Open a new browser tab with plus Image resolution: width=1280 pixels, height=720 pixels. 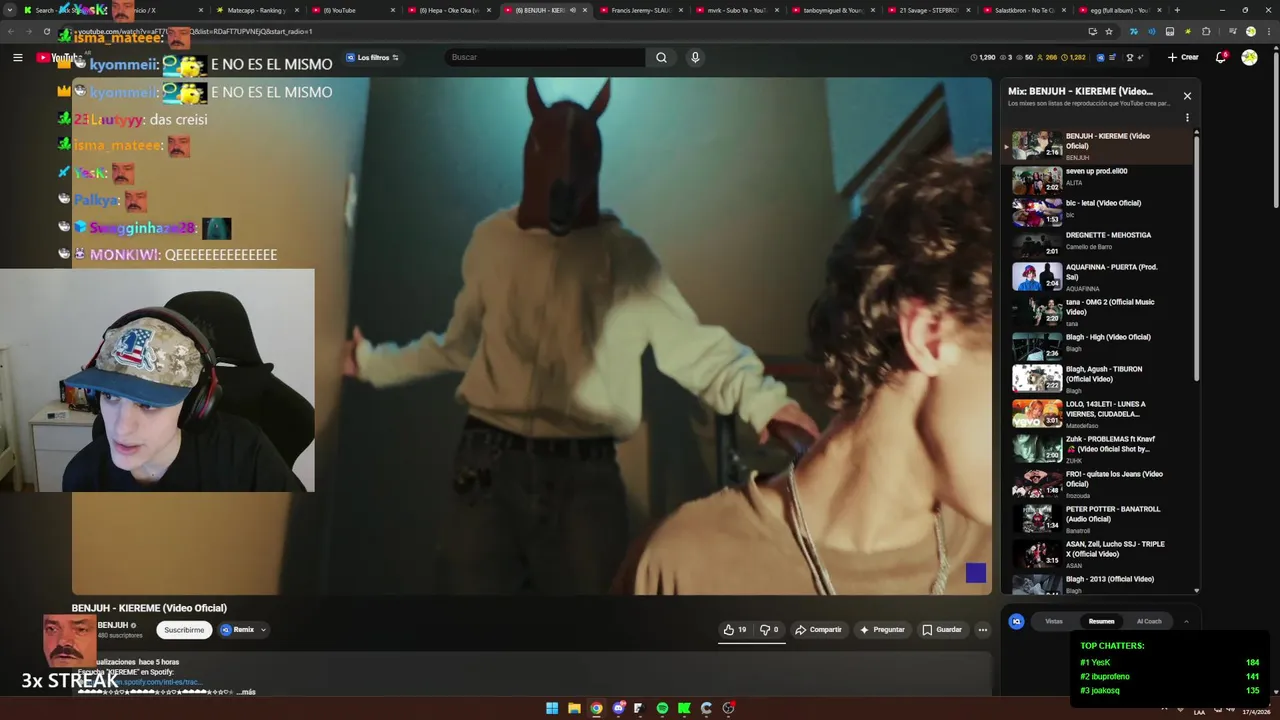[x=1177, y=10]
